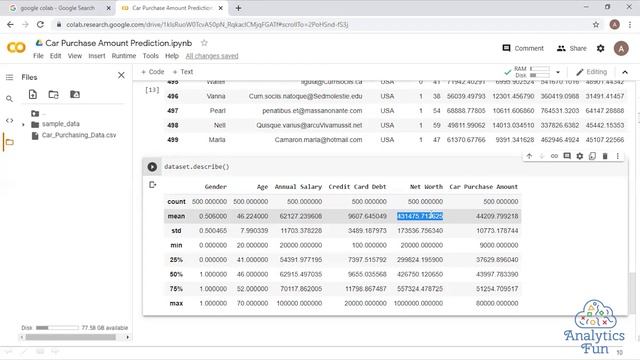Close the Car Purchase Amount Prediction tab
Image resolution: width=640 pixels, height=360 pixels.
(x=221, y=8)
